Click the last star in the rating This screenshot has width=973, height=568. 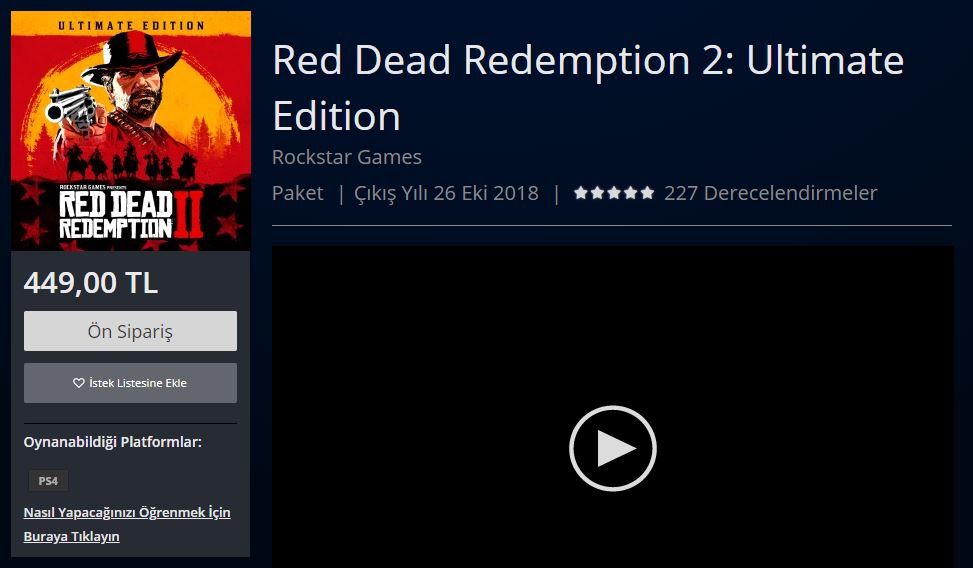[x=647, y=193]
